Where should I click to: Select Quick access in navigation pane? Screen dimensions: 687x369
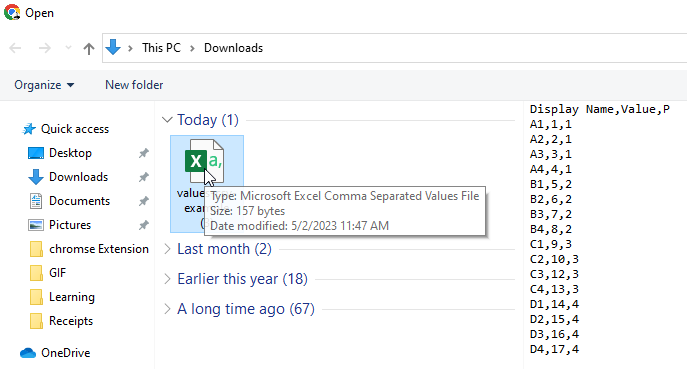coord(75,129)
